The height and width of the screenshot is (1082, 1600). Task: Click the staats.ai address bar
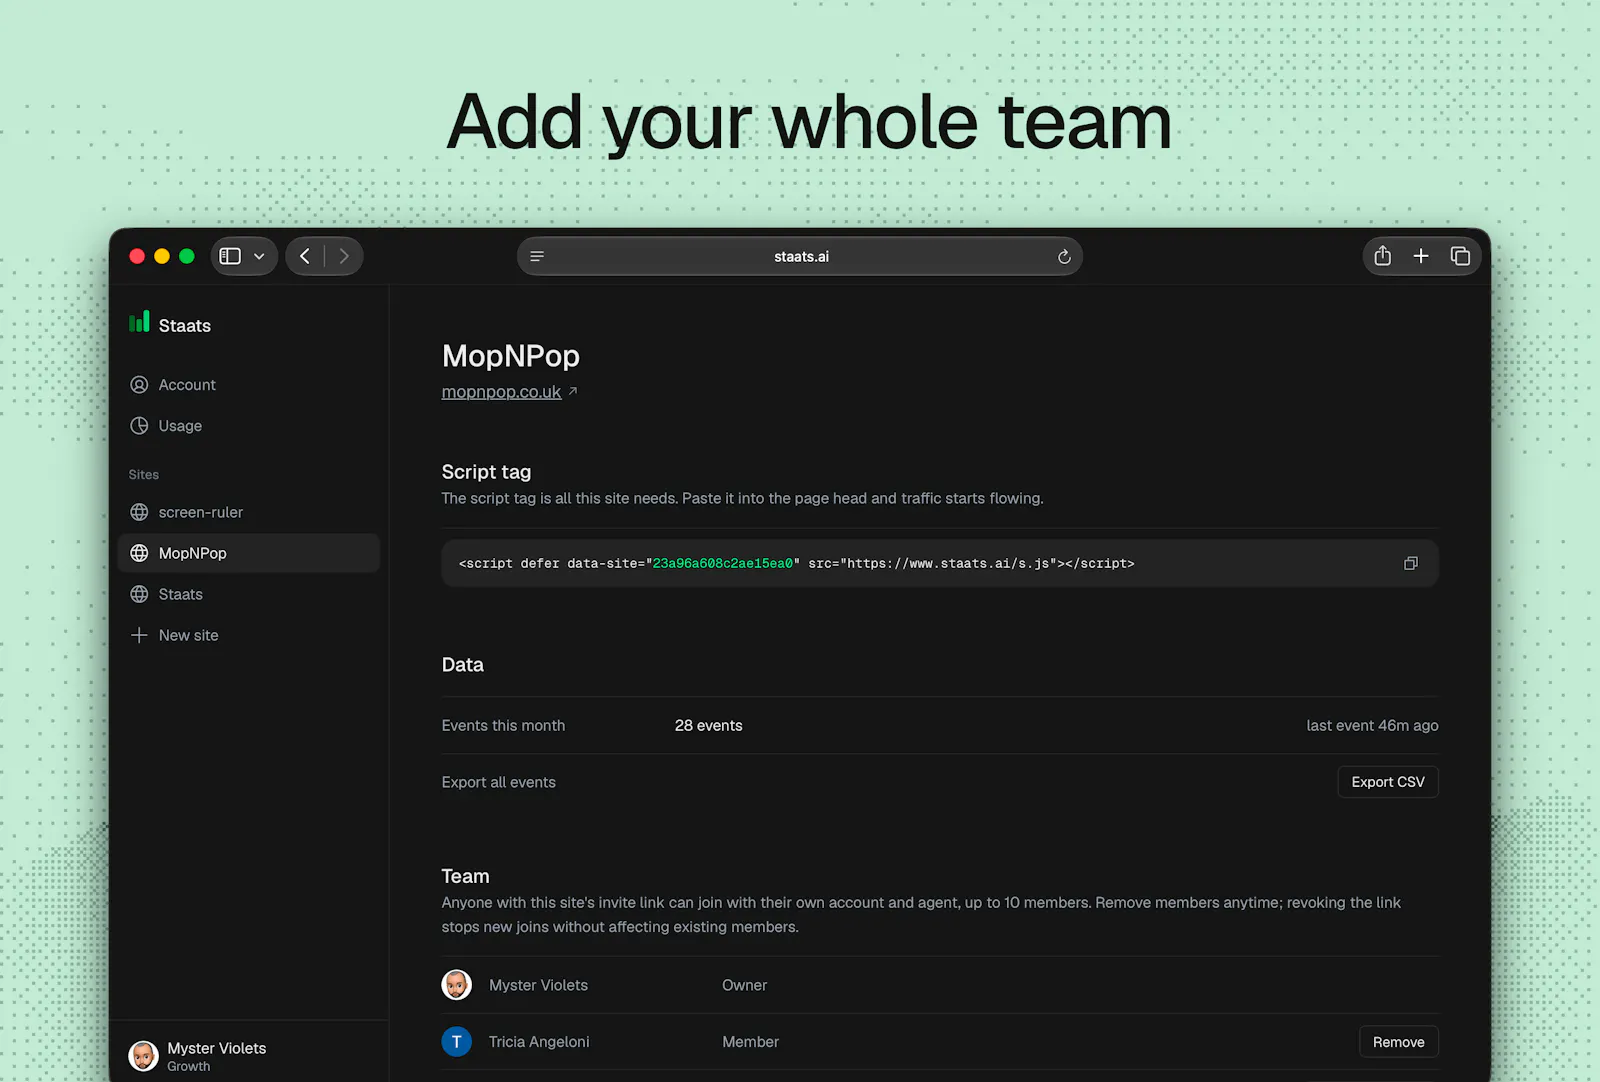tap(800, 256)
